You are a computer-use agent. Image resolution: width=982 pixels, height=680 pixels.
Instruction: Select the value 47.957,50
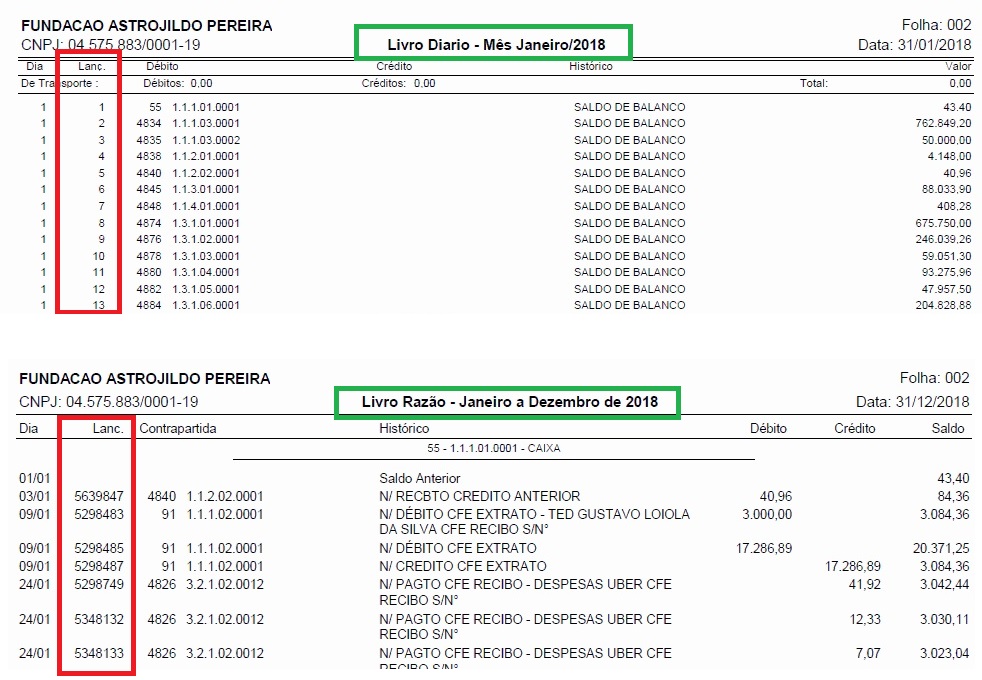pos(946,289)
